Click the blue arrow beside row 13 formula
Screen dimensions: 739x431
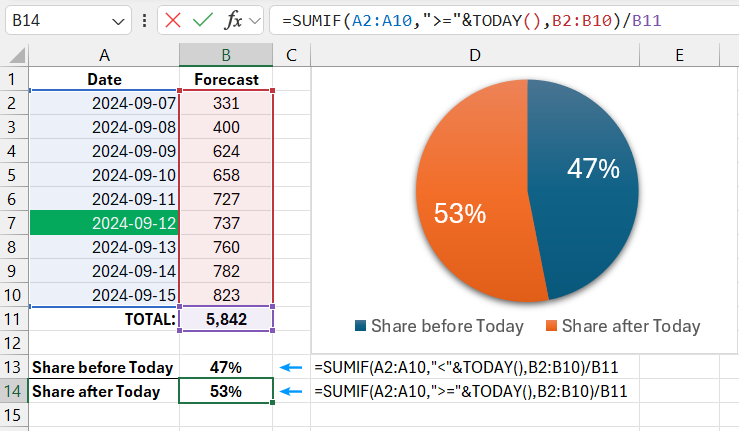(x=292, y=367)
